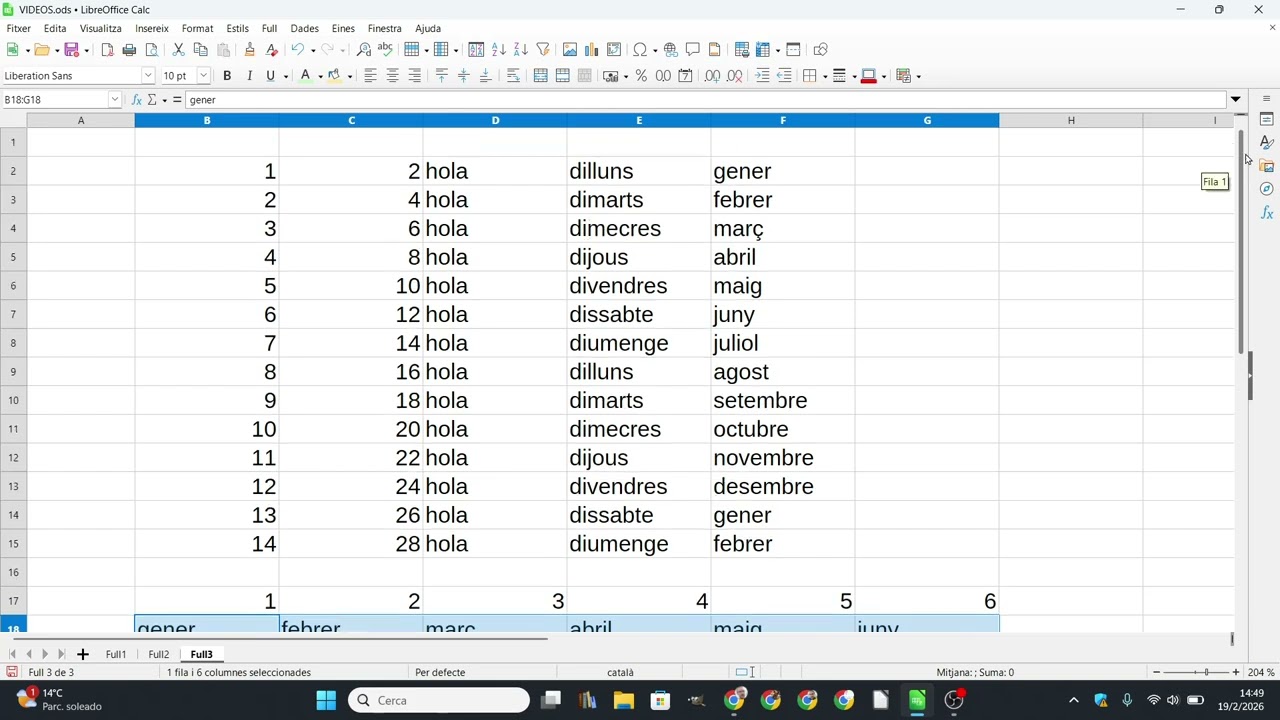Open background color dropdown arrow
1280x720 pixels.
[349, 77]
